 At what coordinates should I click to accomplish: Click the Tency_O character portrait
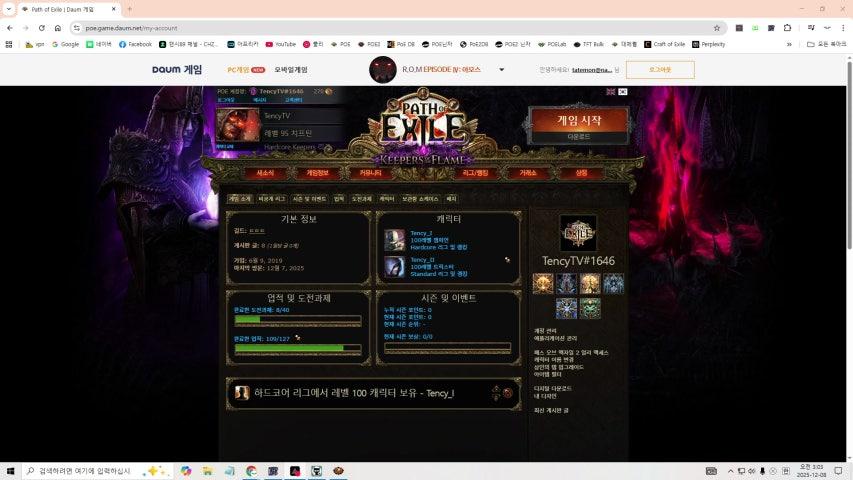(x=394, y=267)
